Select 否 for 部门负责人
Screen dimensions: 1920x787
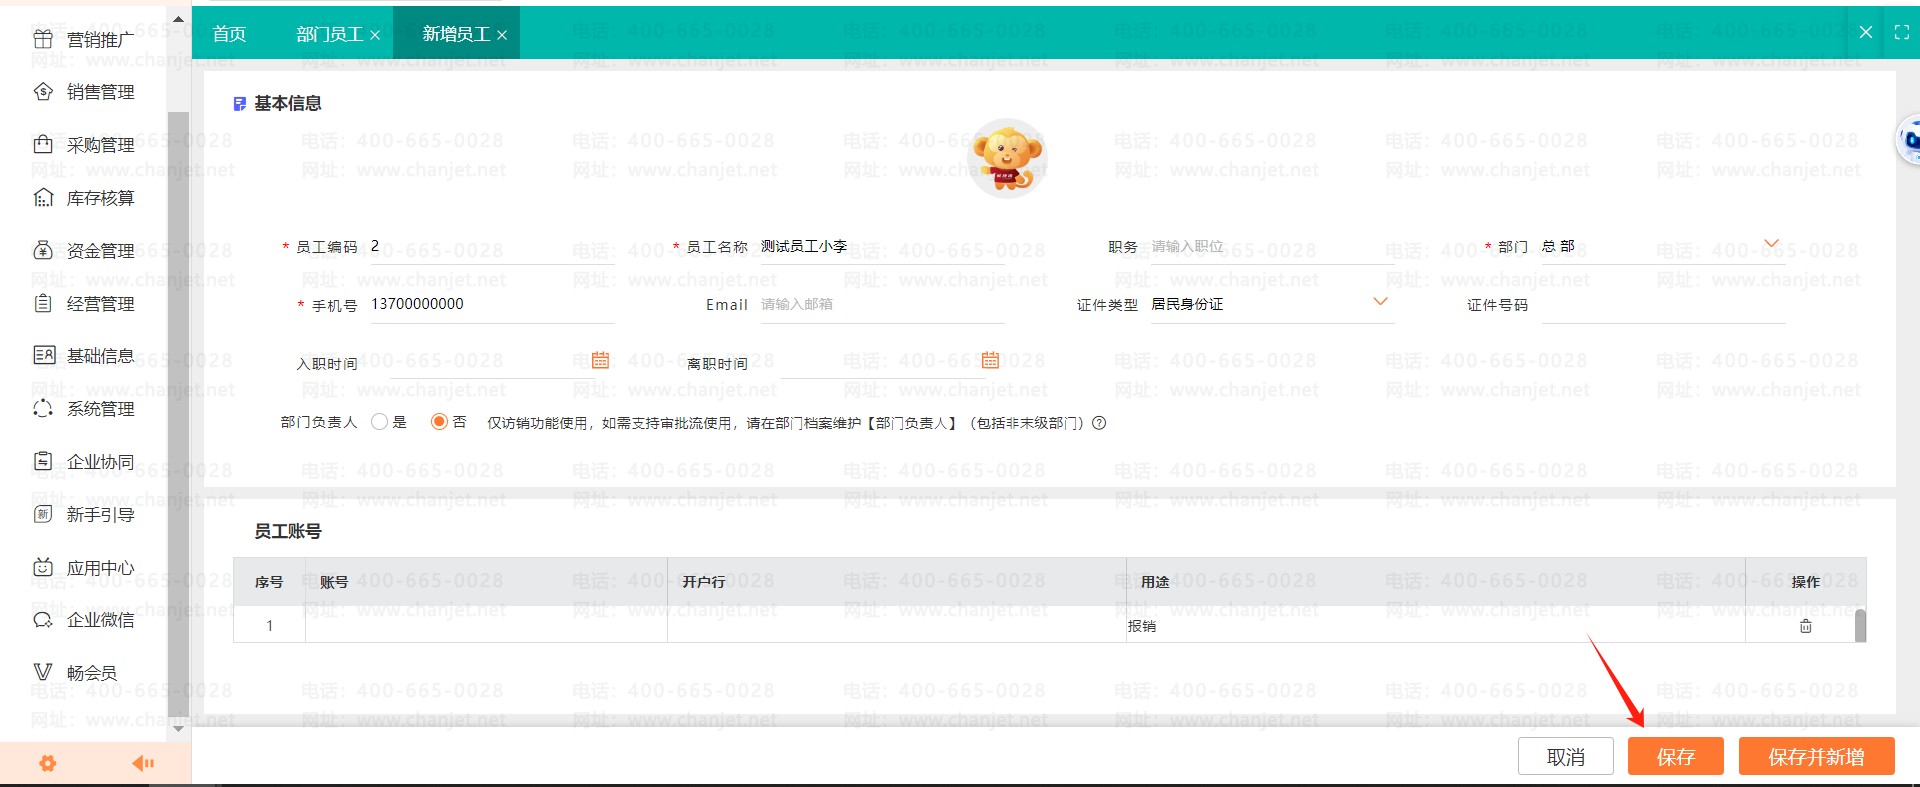438,422
